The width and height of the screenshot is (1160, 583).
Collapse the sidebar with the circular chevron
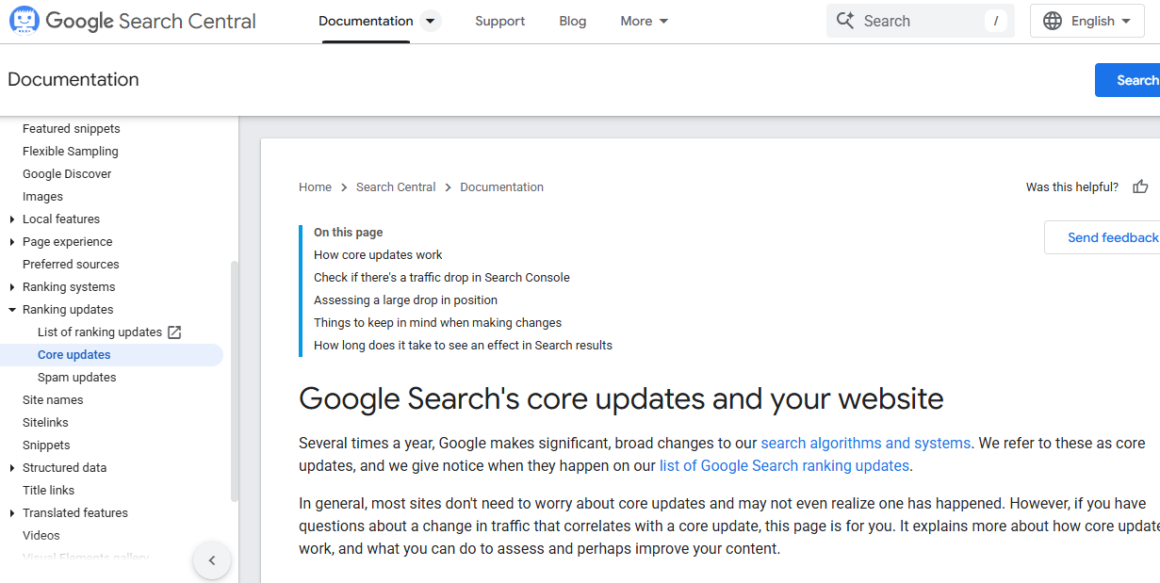pos(212,560)
